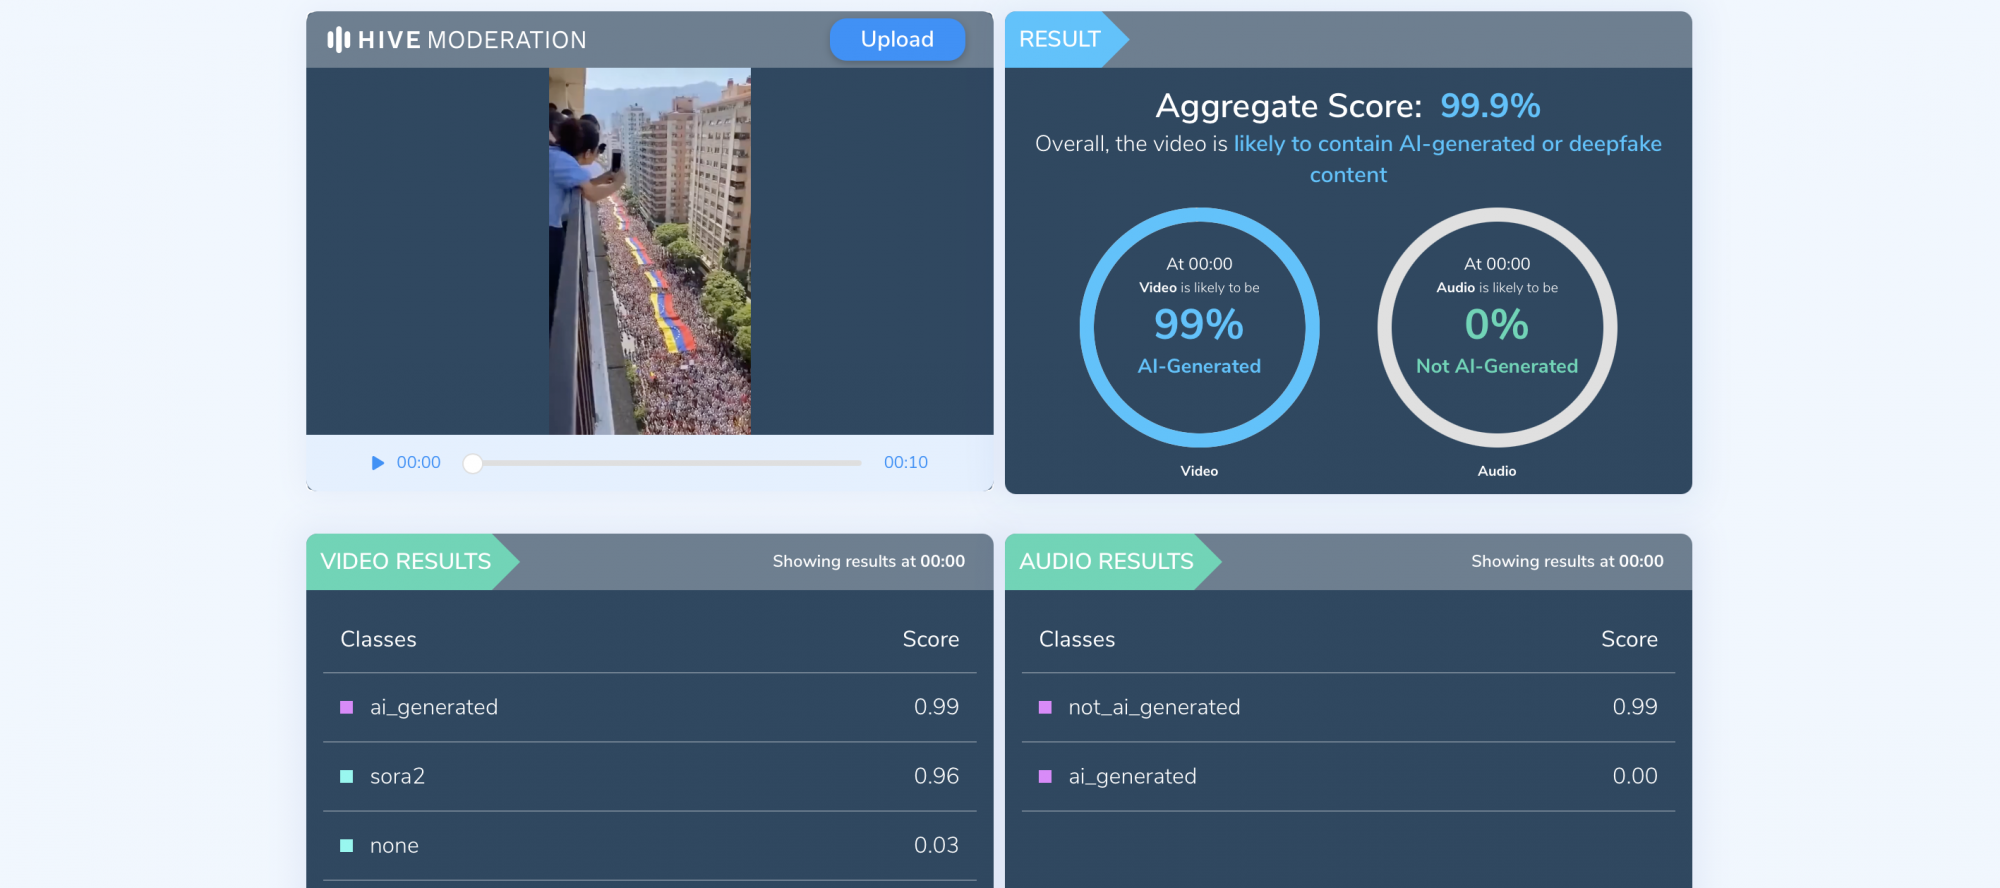Click the purple swatch beside video ai_generated

[347, 708]
